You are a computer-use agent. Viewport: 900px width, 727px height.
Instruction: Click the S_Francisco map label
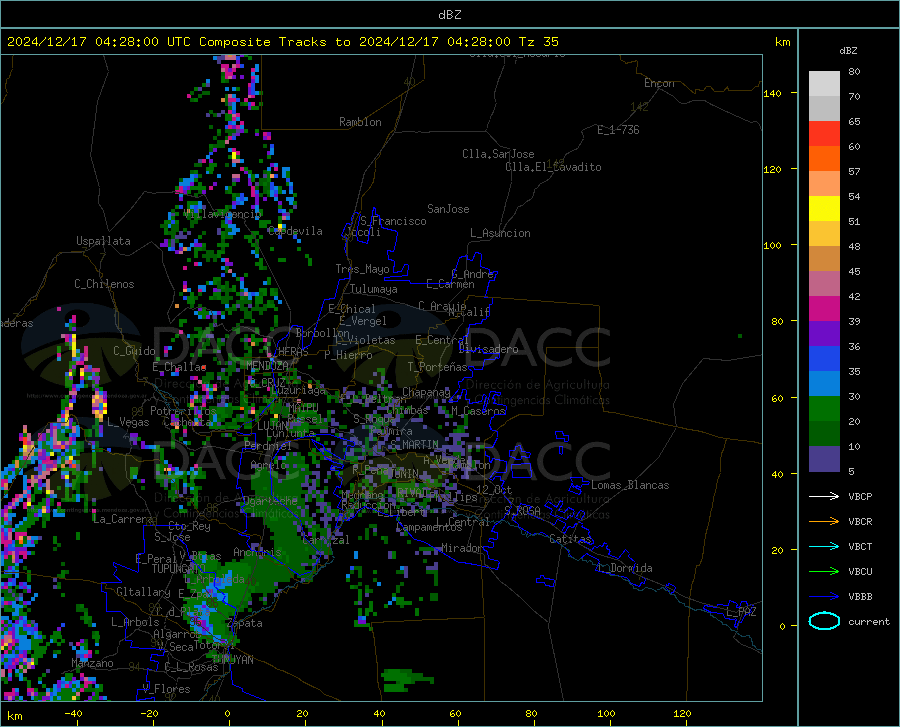[x=393, y=221]
